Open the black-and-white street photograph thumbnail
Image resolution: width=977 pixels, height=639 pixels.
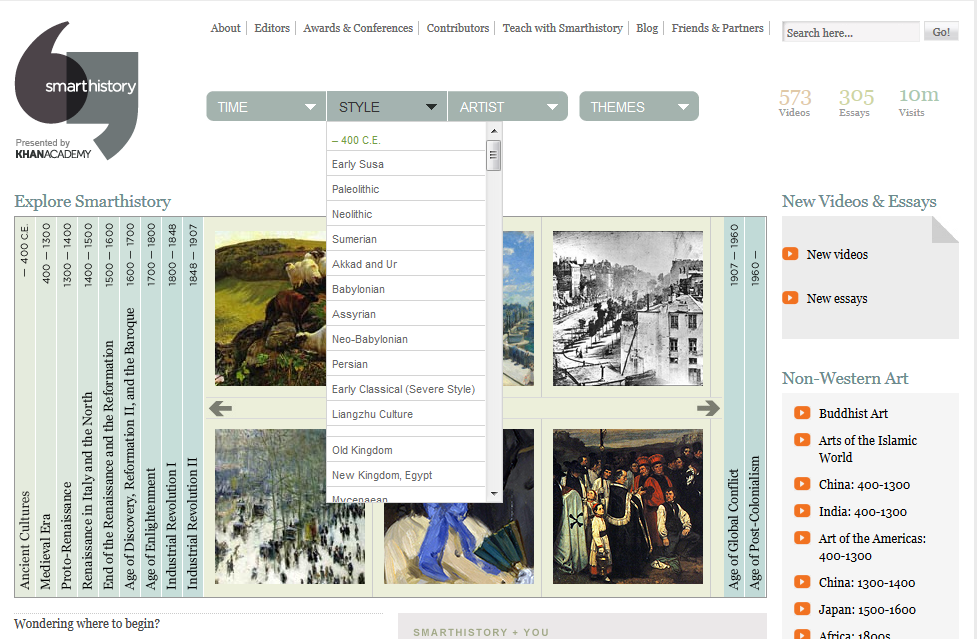(627, 308)
